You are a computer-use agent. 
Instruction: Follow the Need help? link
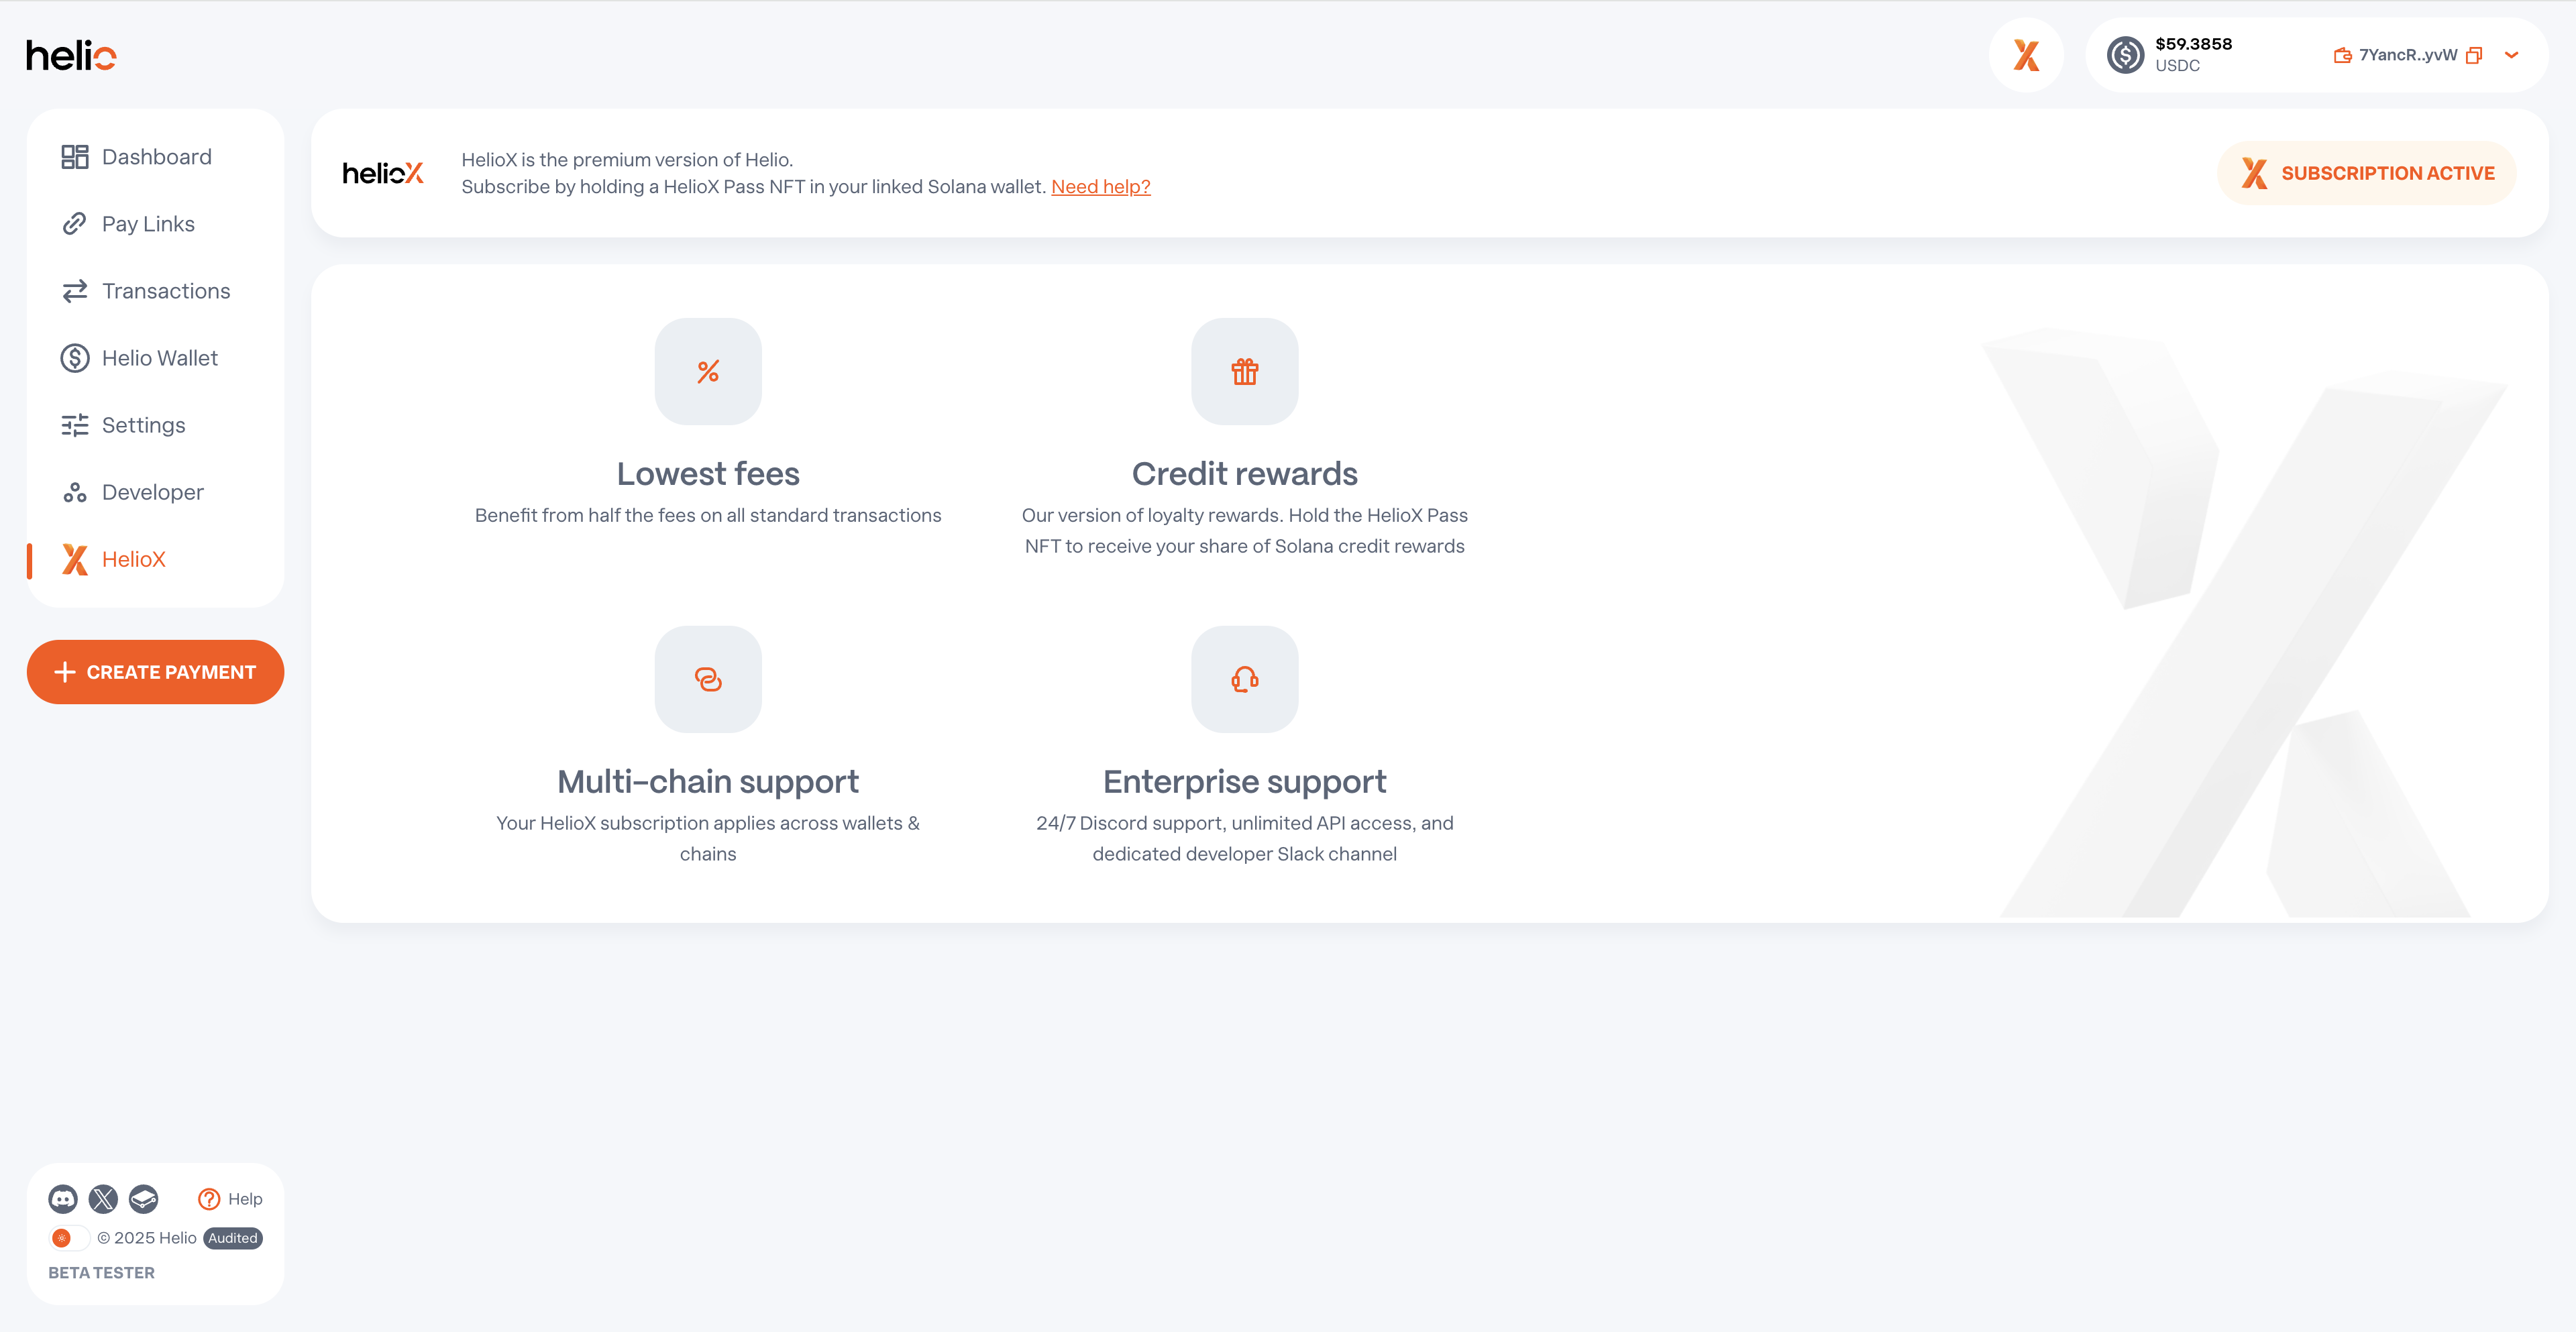(x=1101, y=187)
